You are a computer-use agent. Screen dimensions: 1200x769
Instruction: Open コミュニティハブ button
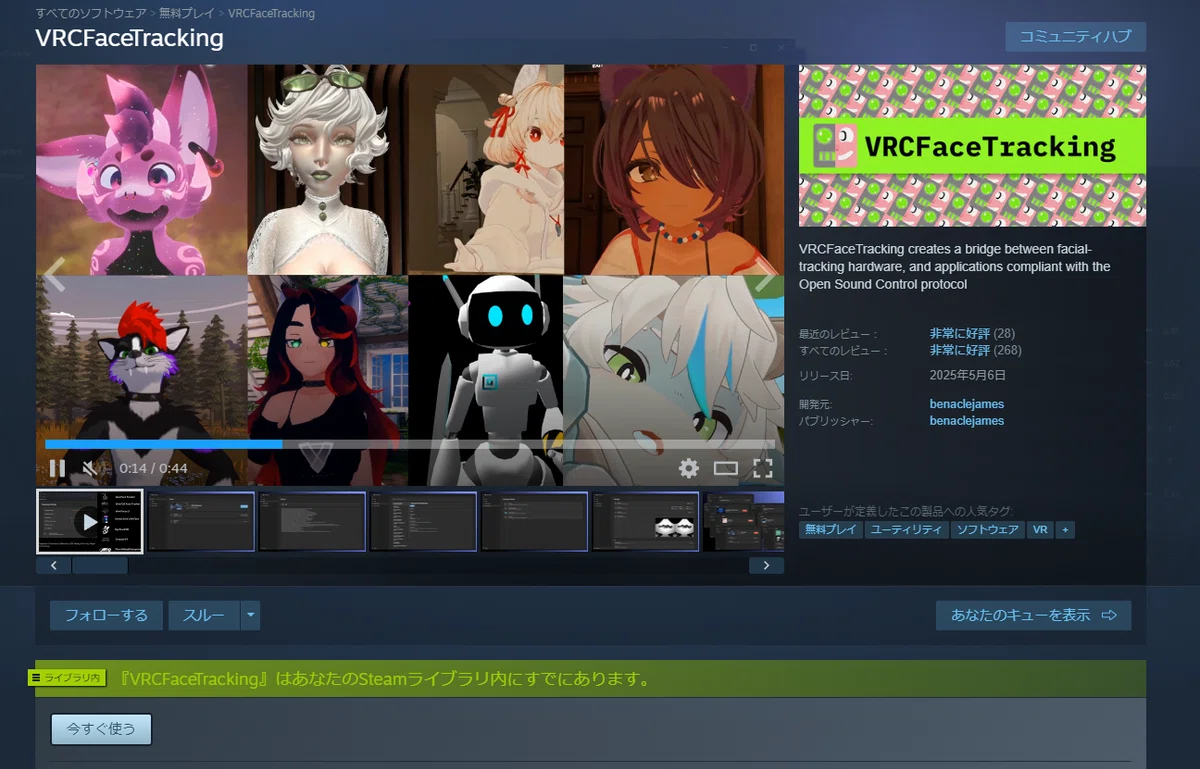click(1075, 37)
